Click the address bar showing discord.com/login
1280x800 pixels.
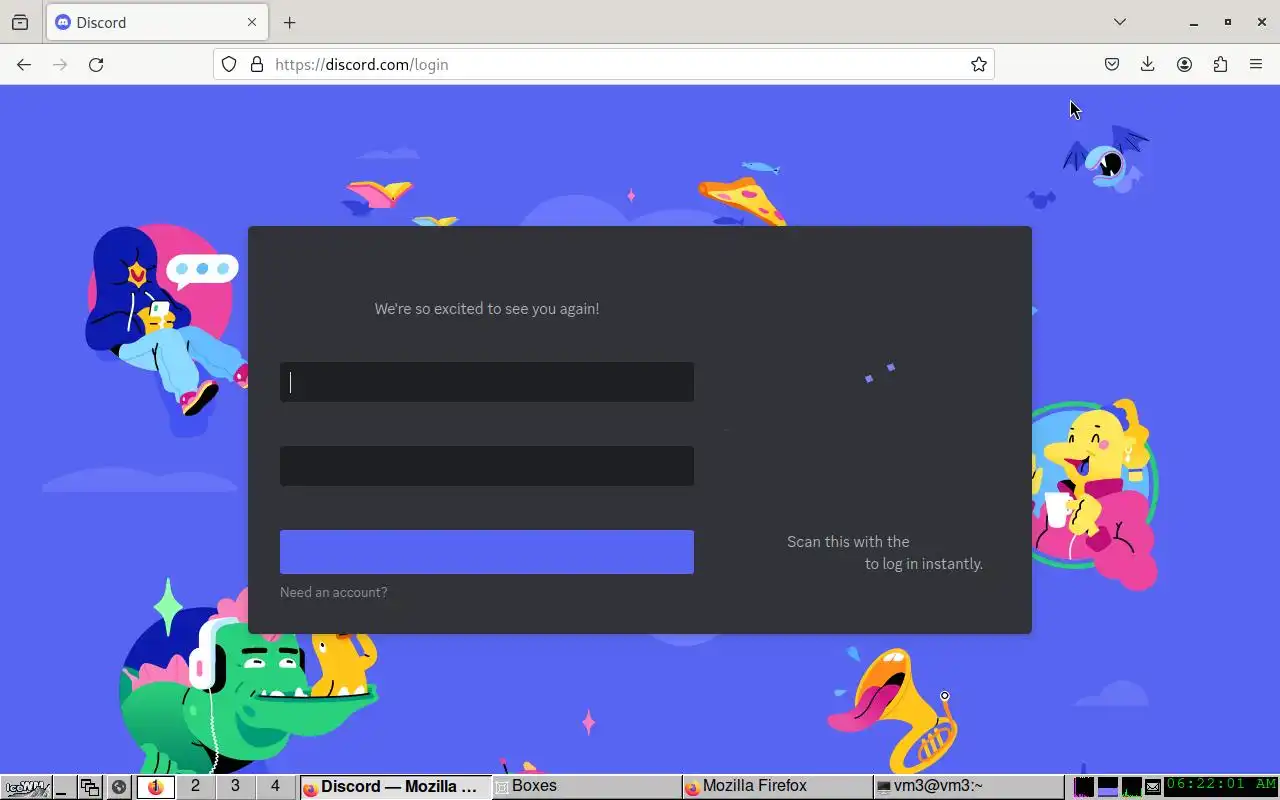604,64
